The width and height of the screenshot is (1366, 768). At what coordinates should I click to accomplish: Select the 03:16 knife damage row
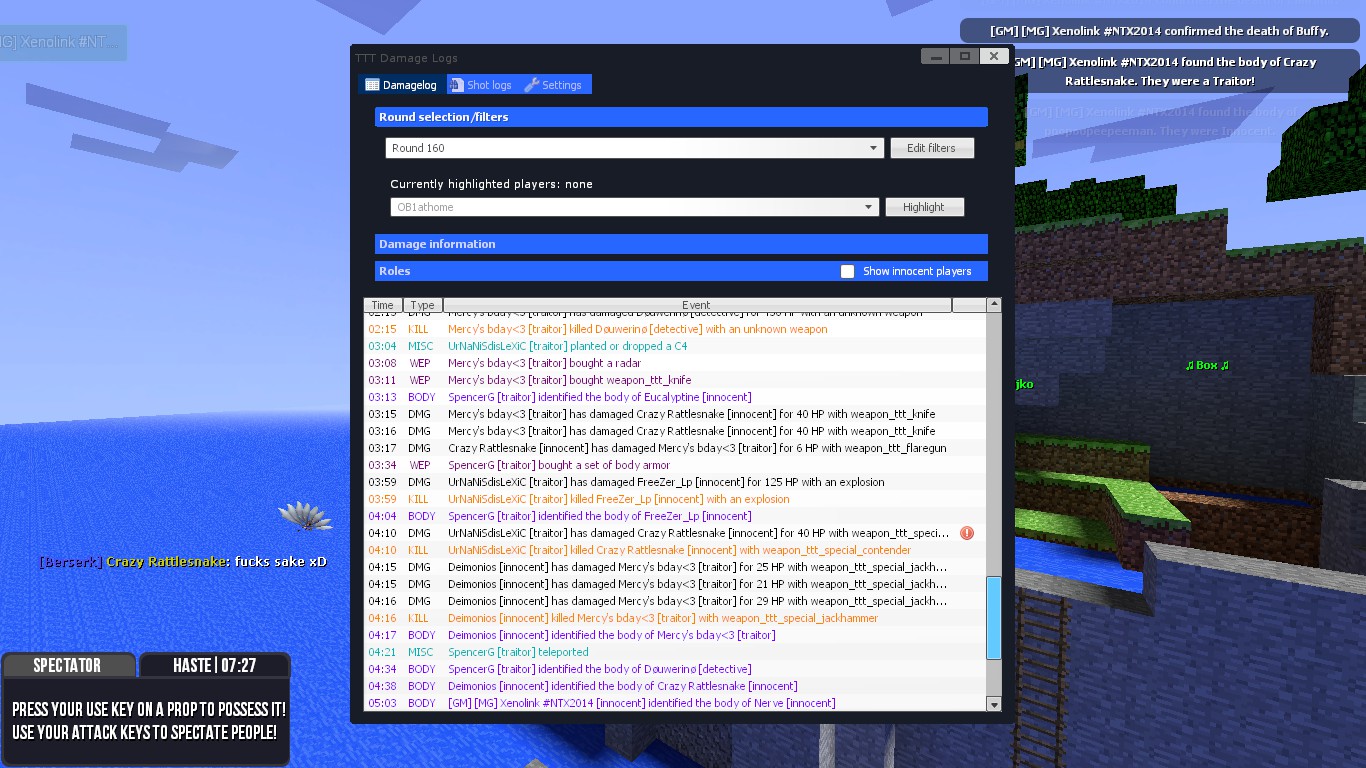coord(675,431)
